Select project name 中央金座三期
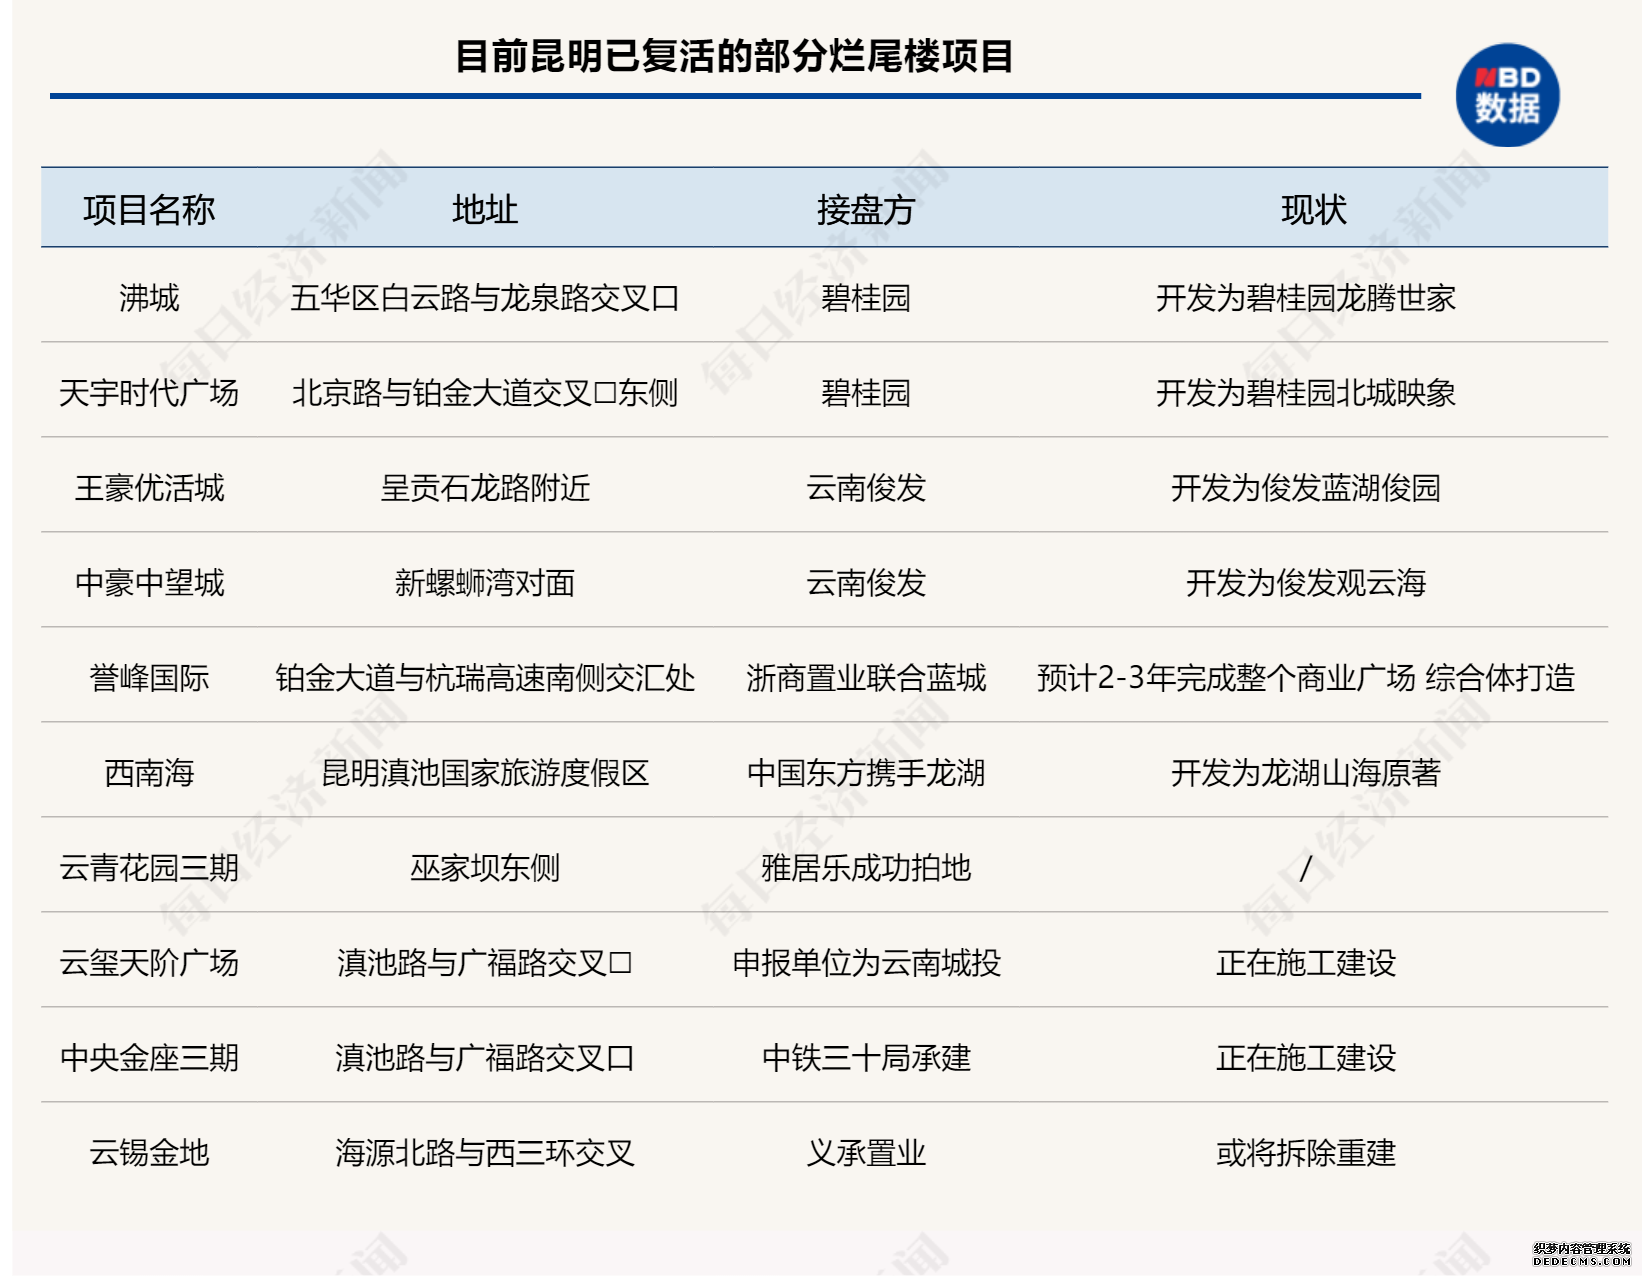This screenshot has width=1642, height=1276. 149,1058
